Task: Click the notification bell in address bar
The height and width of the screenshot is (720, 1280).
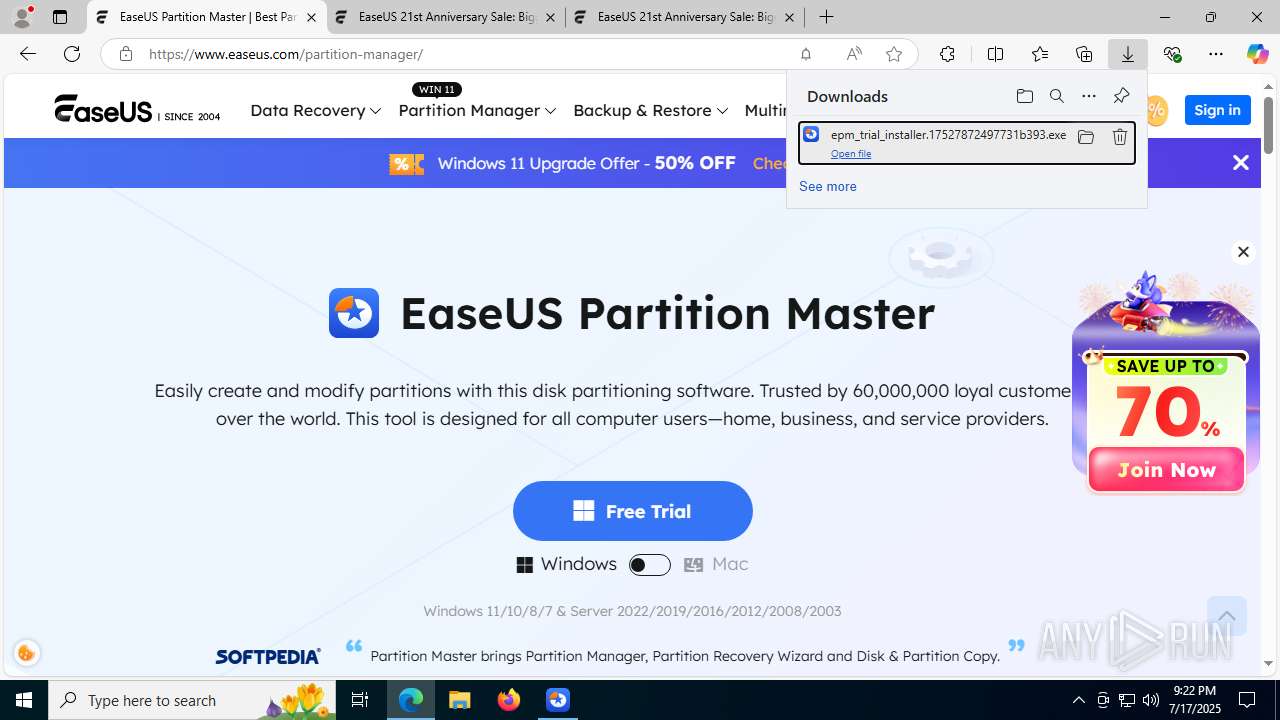Action: [x=805, y=54]
